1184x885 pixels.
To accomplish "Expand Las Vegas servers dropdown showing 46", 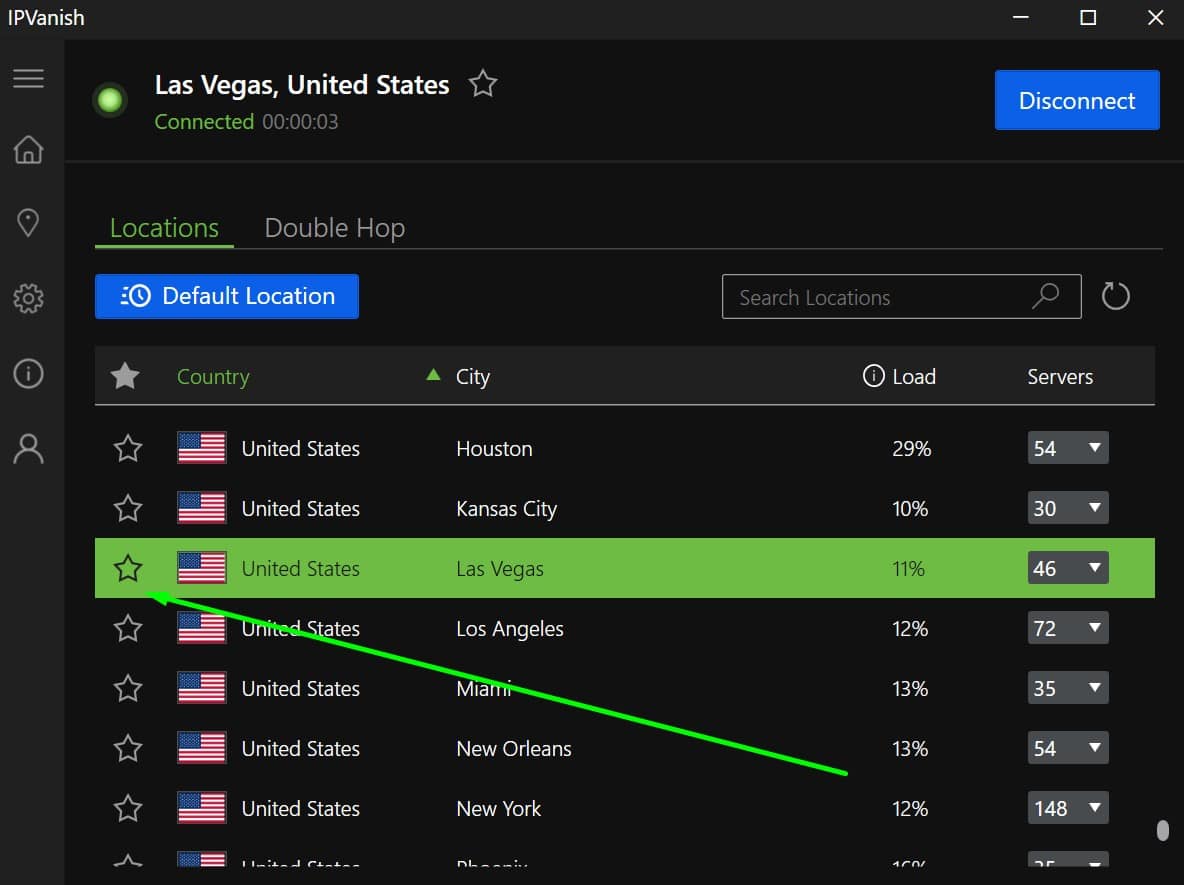I will click(1068, 568).
